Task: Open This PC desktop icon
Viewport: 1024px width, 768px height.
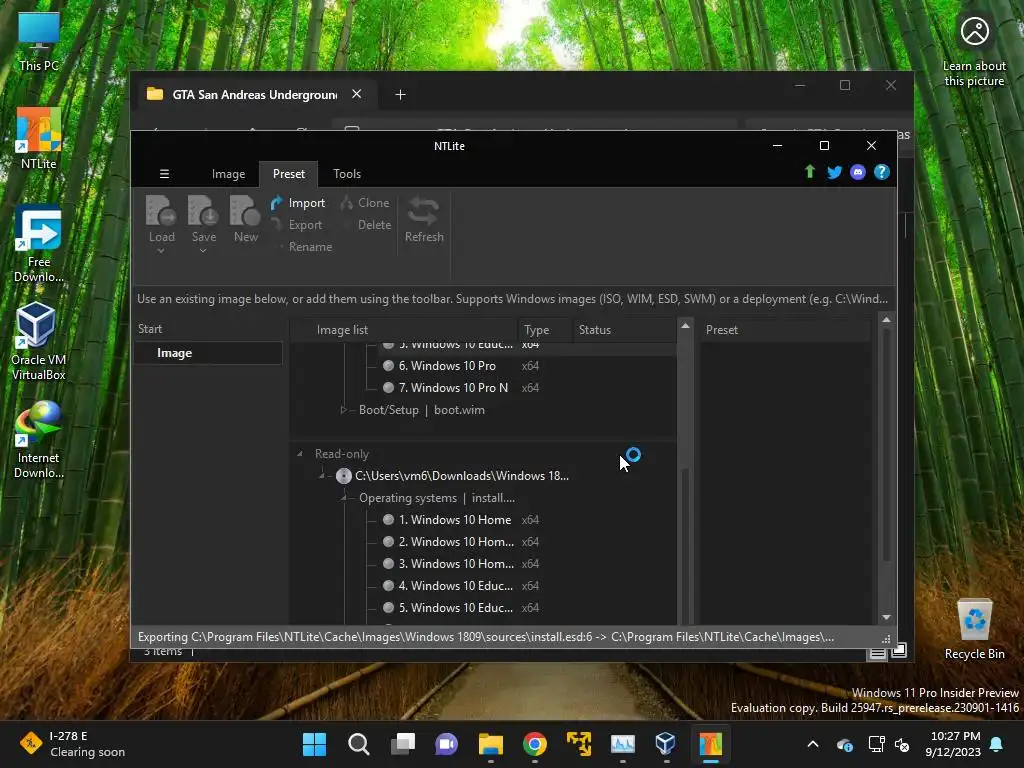Action: tap(39, 42)
